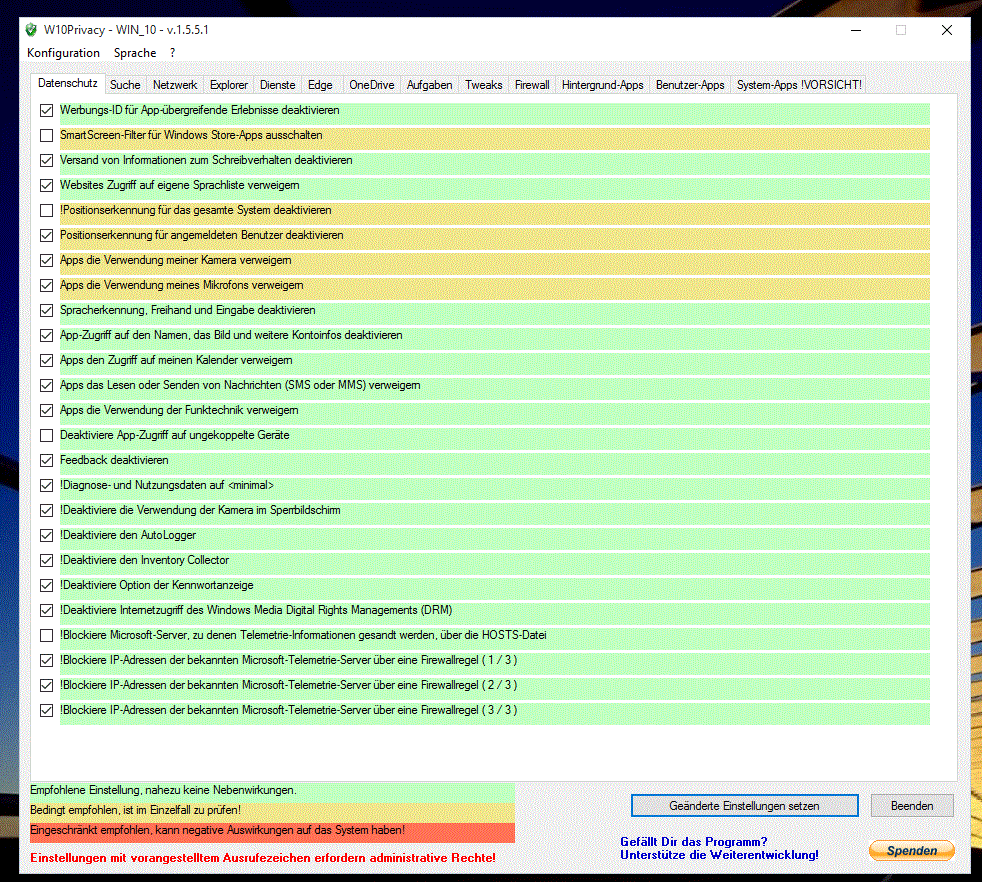Uncheck Werbungs-ID für App-übergreifende Erlebnisse deaktivieren

coord(47,110)
